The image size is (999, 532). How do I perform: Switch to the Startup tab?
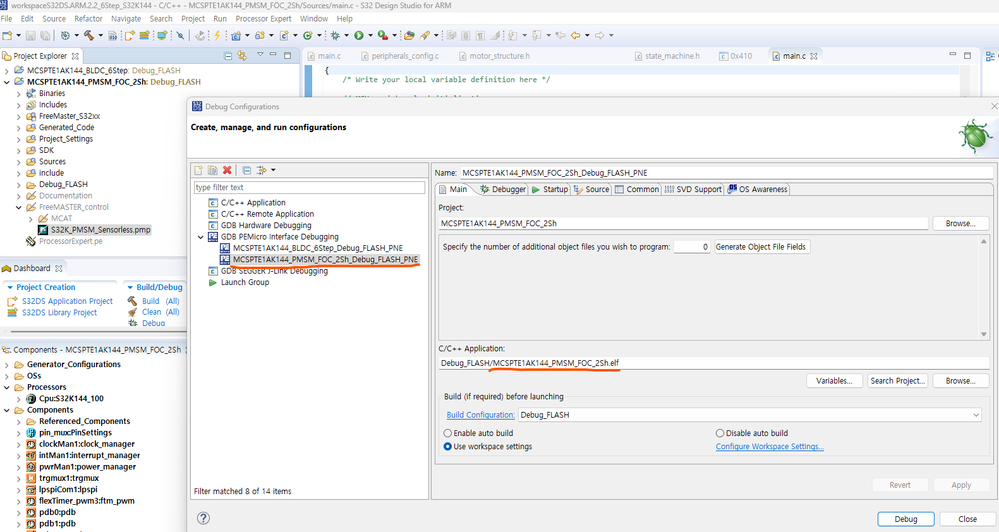(549, 189)
